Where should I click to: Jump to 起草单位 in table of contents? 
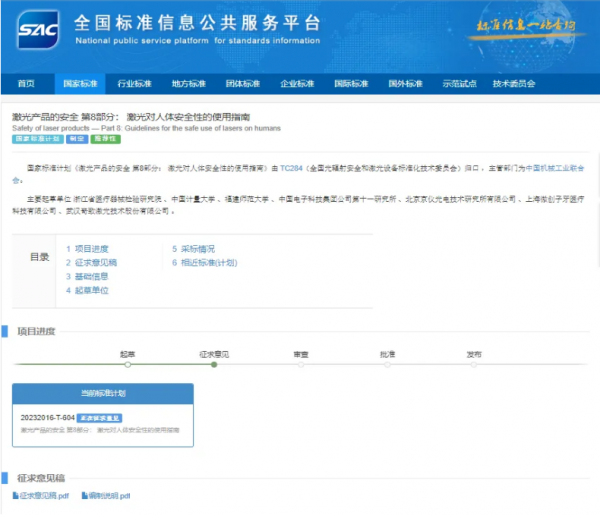90,290
